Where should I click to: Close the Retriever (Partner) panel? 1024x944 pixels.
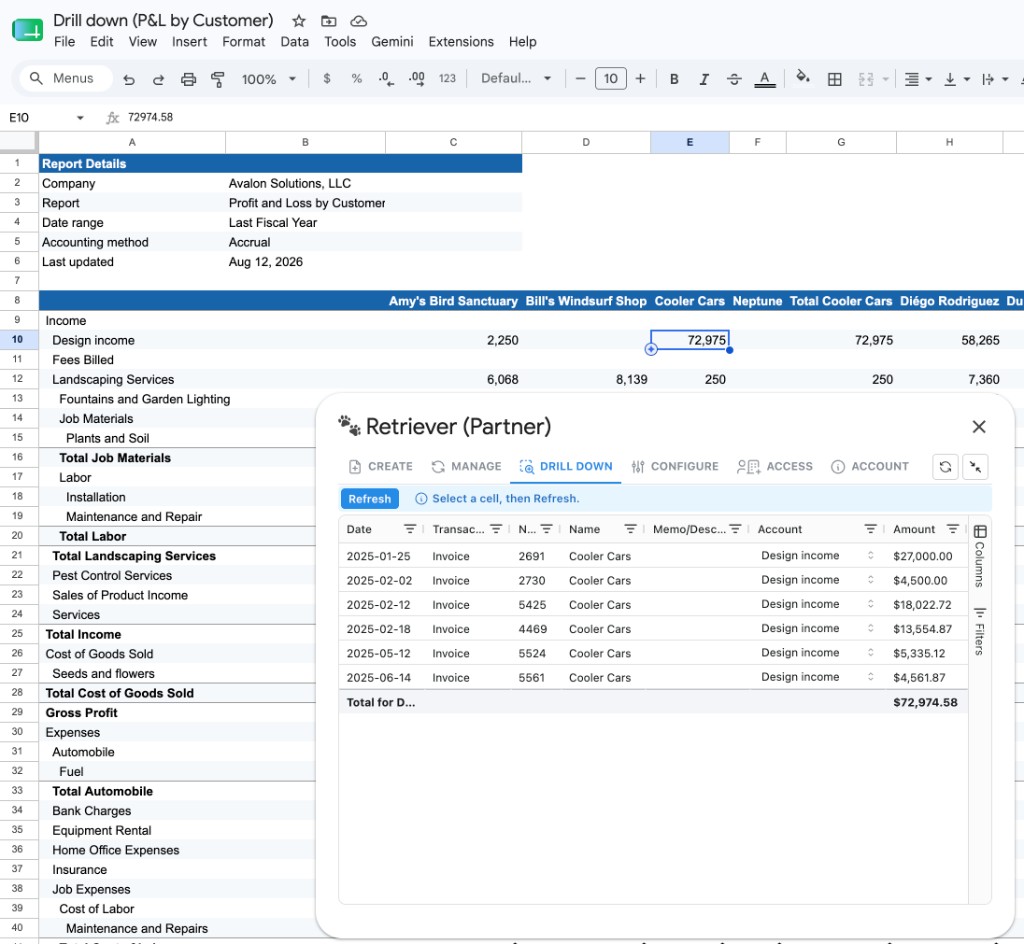pyautogui.click(x=978, y=427)
